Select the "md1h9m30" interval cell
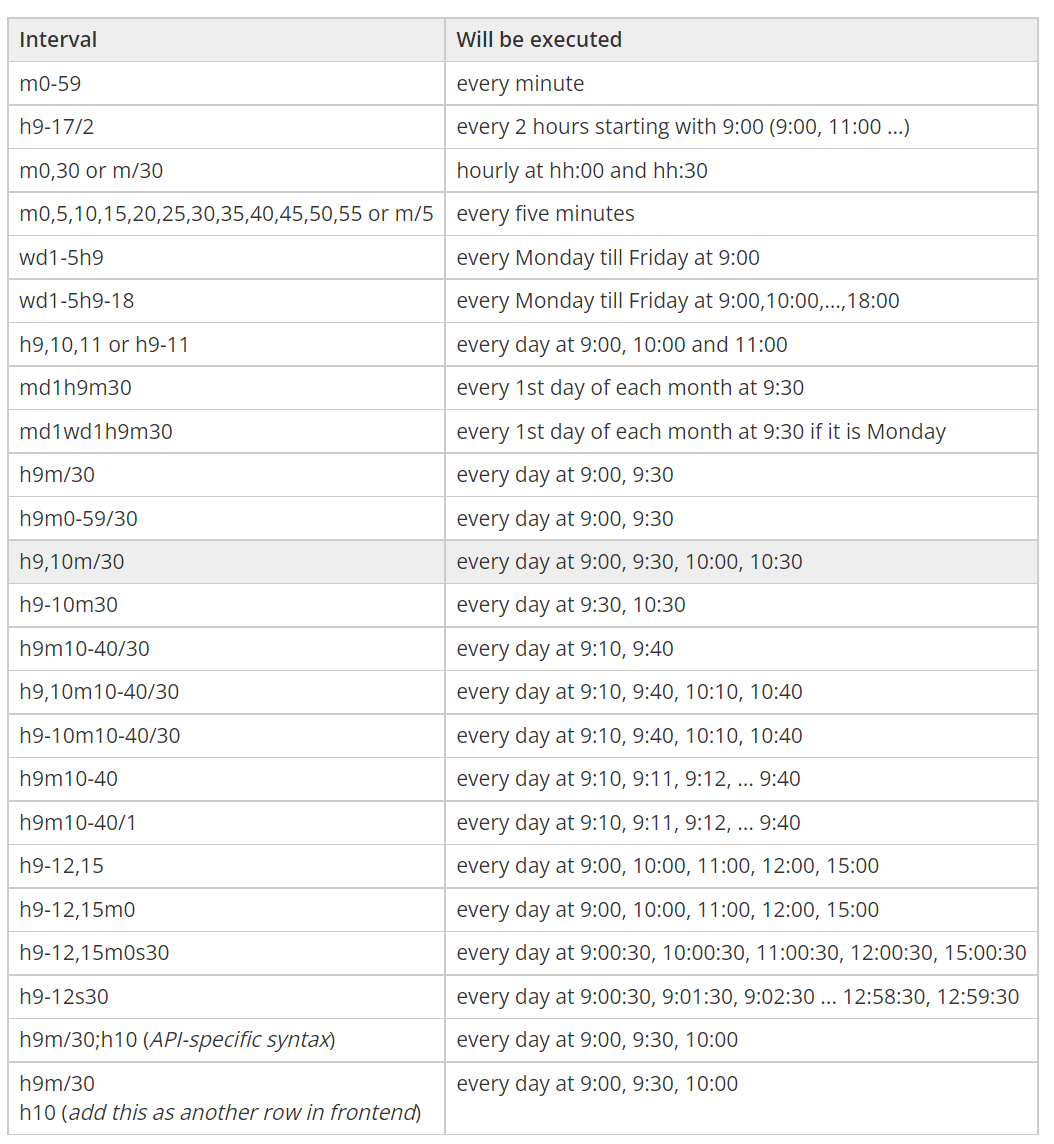The image size is (1054, 1144). 75,388
